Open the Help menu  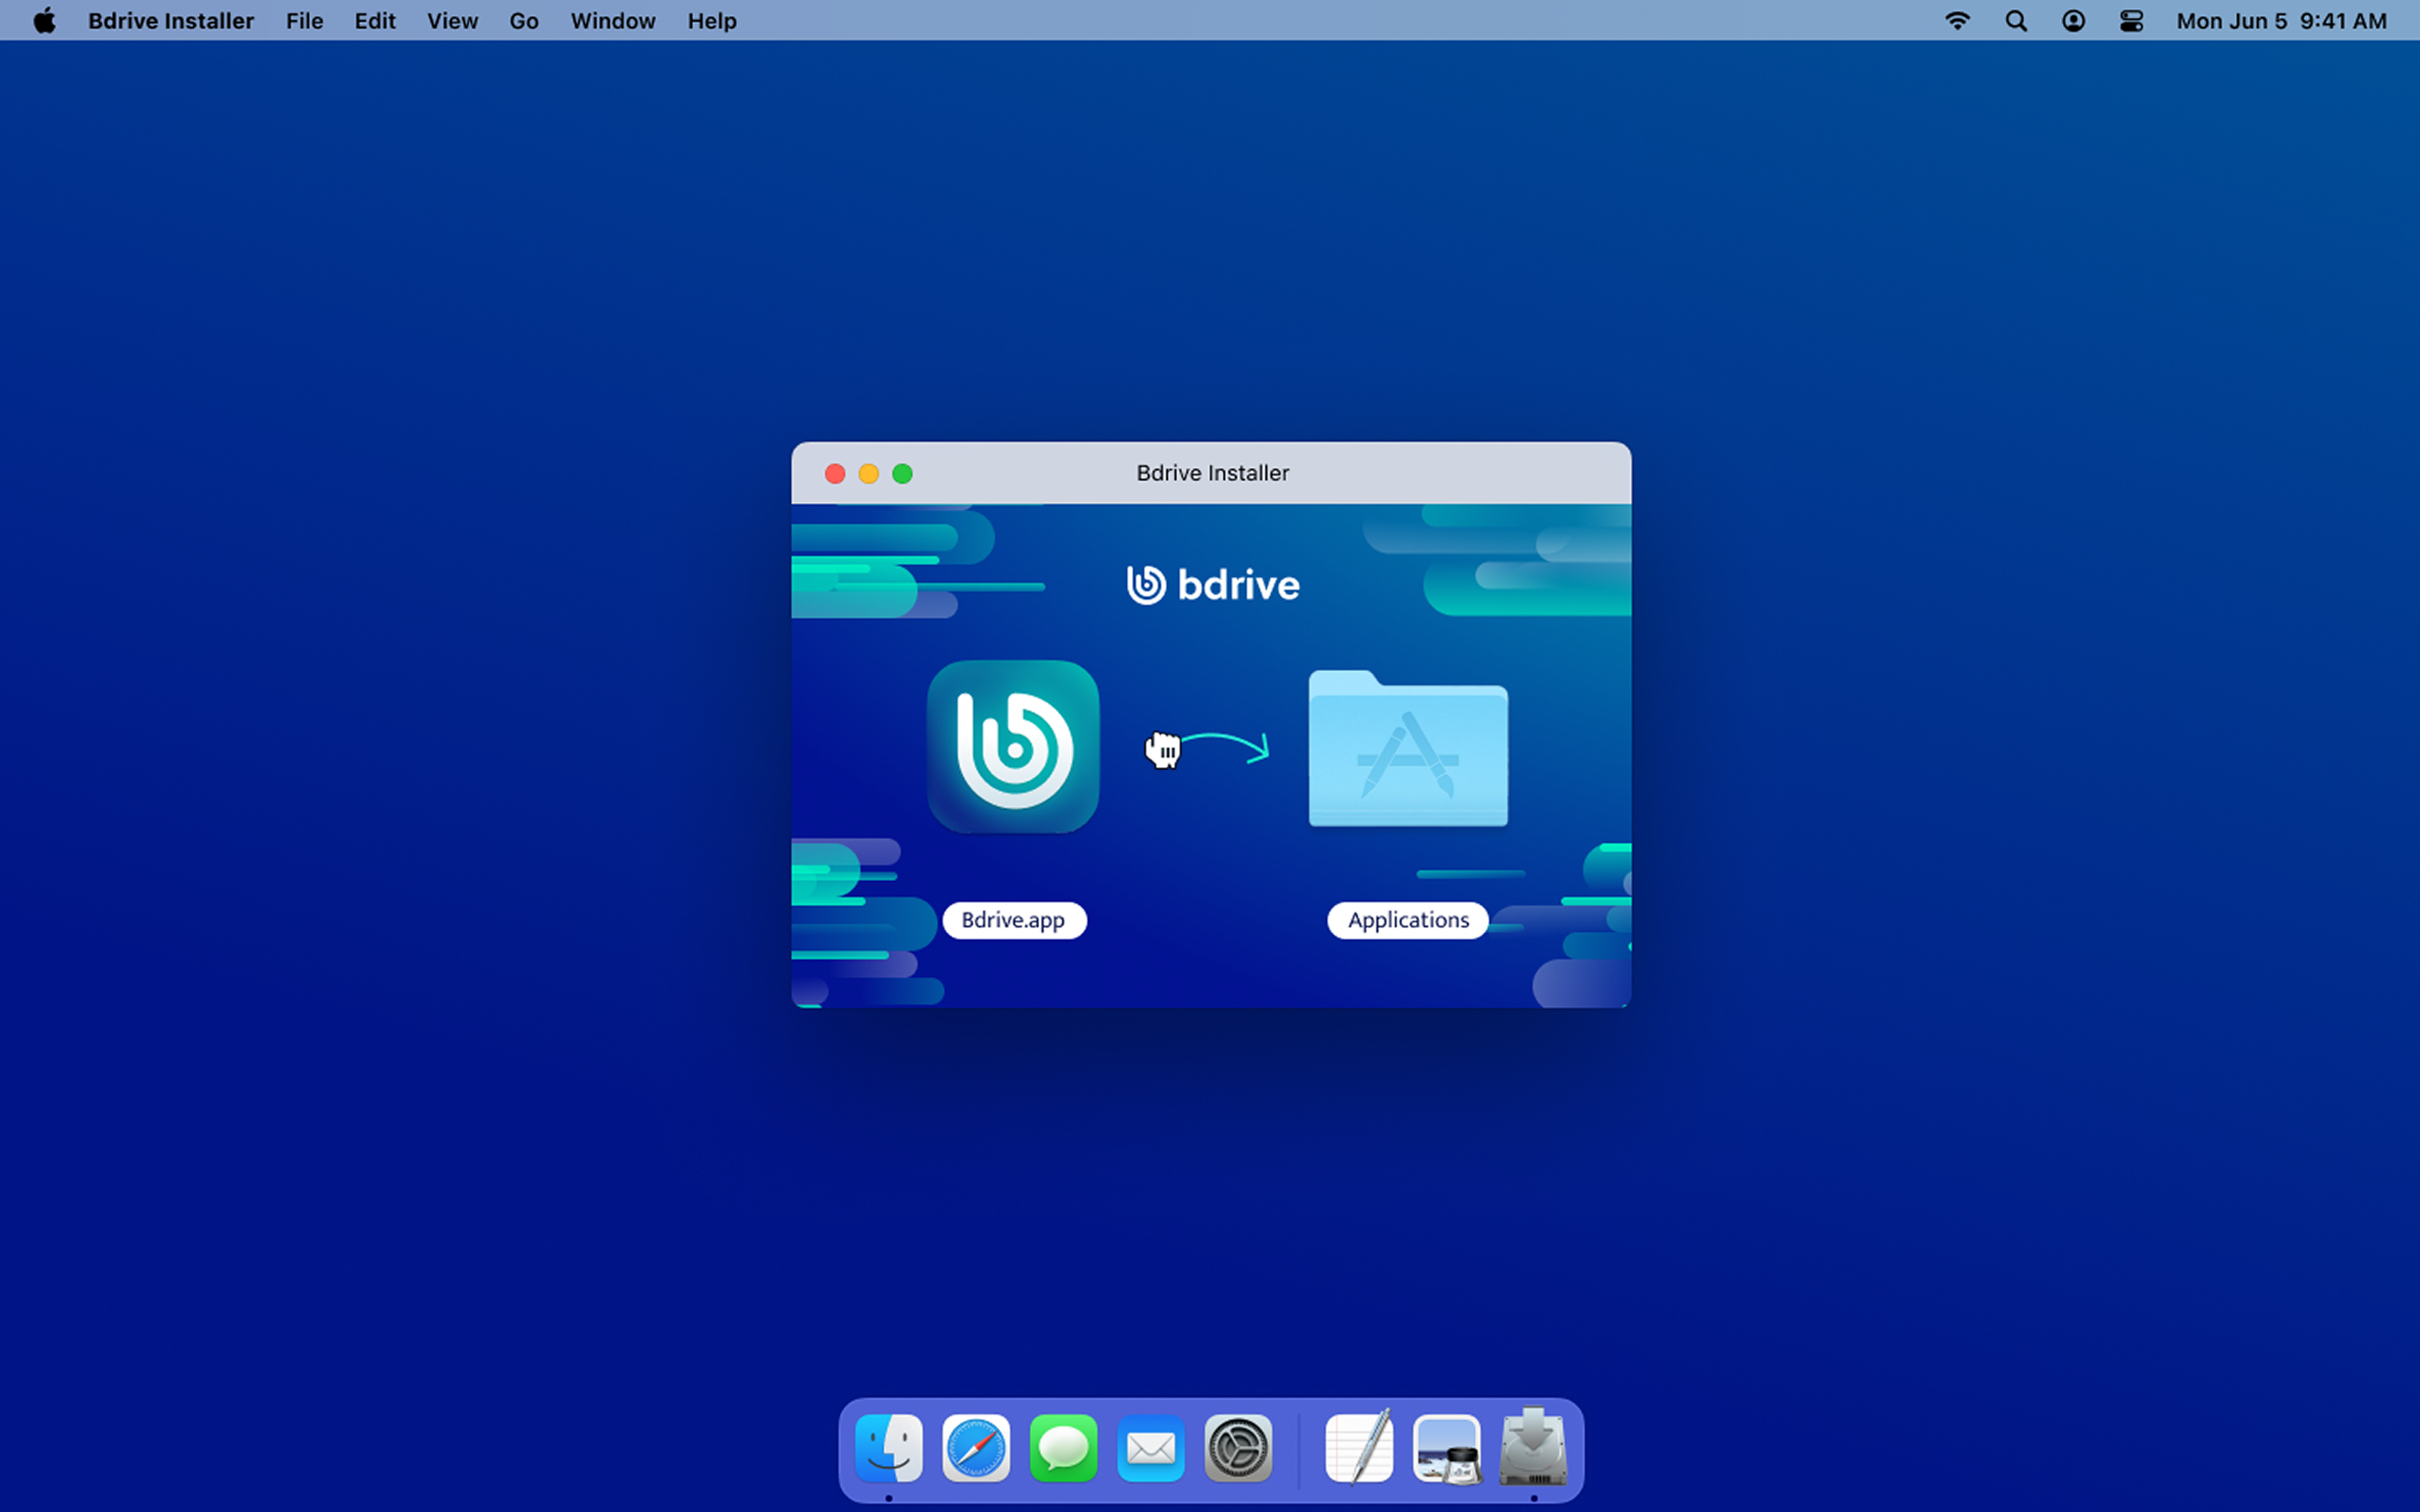712,21
